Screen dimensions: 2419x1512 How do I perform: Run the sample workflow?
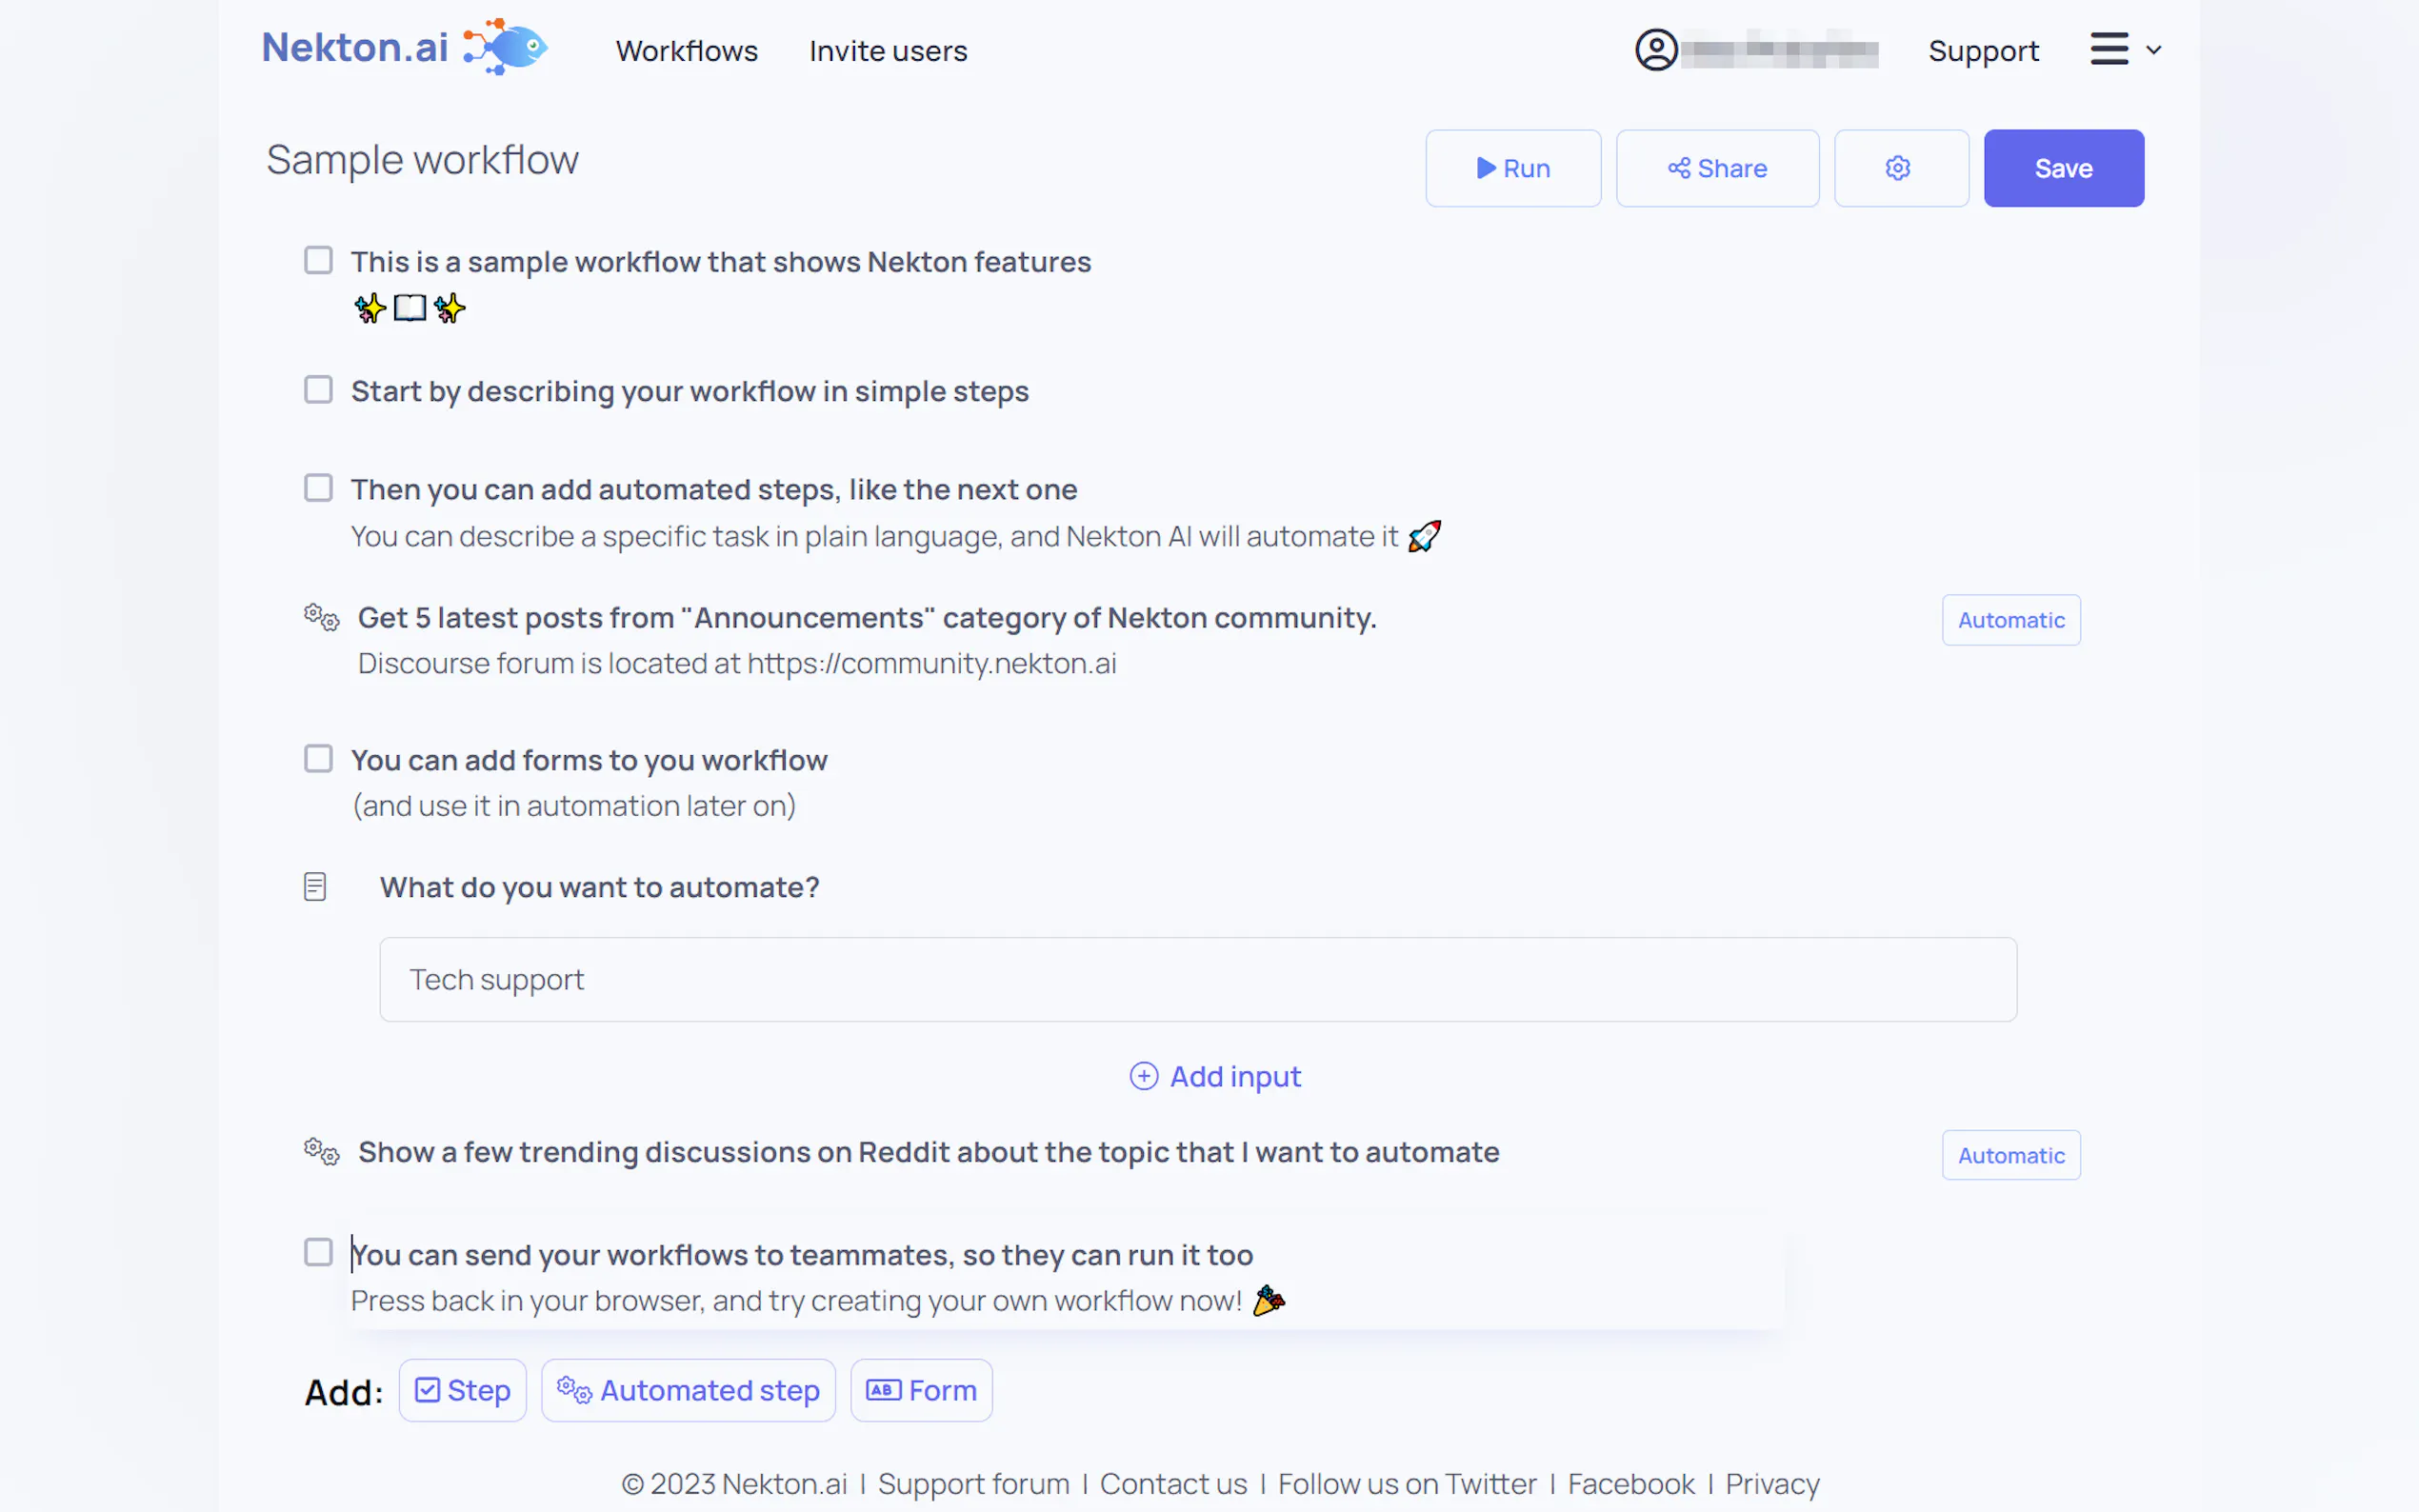[1512, 168]
